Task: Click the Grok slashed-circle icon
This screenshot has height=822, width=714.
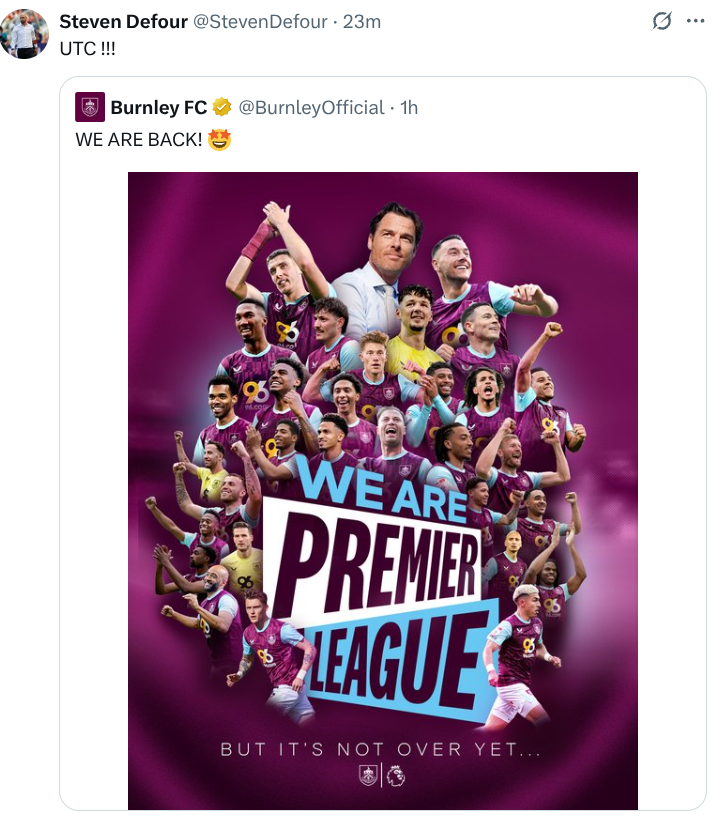Action: tap(661, 21)
